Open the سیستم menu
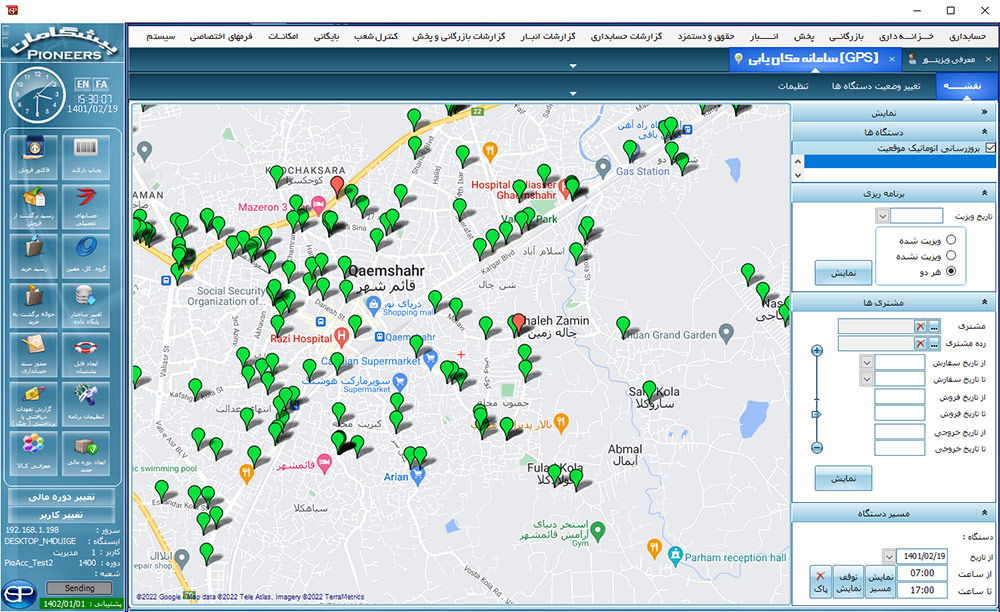1000x612 pixels. click(x=161, y=36)
